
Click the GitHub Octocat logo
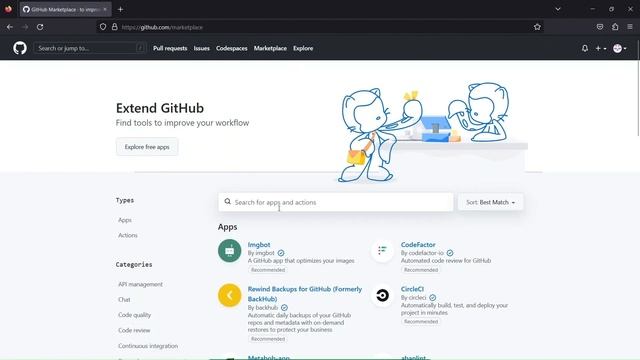pos(20,48)
